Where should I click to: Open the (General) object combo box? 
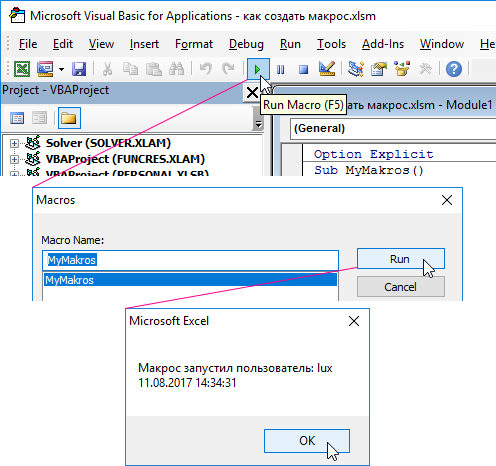tap(393, 129)
